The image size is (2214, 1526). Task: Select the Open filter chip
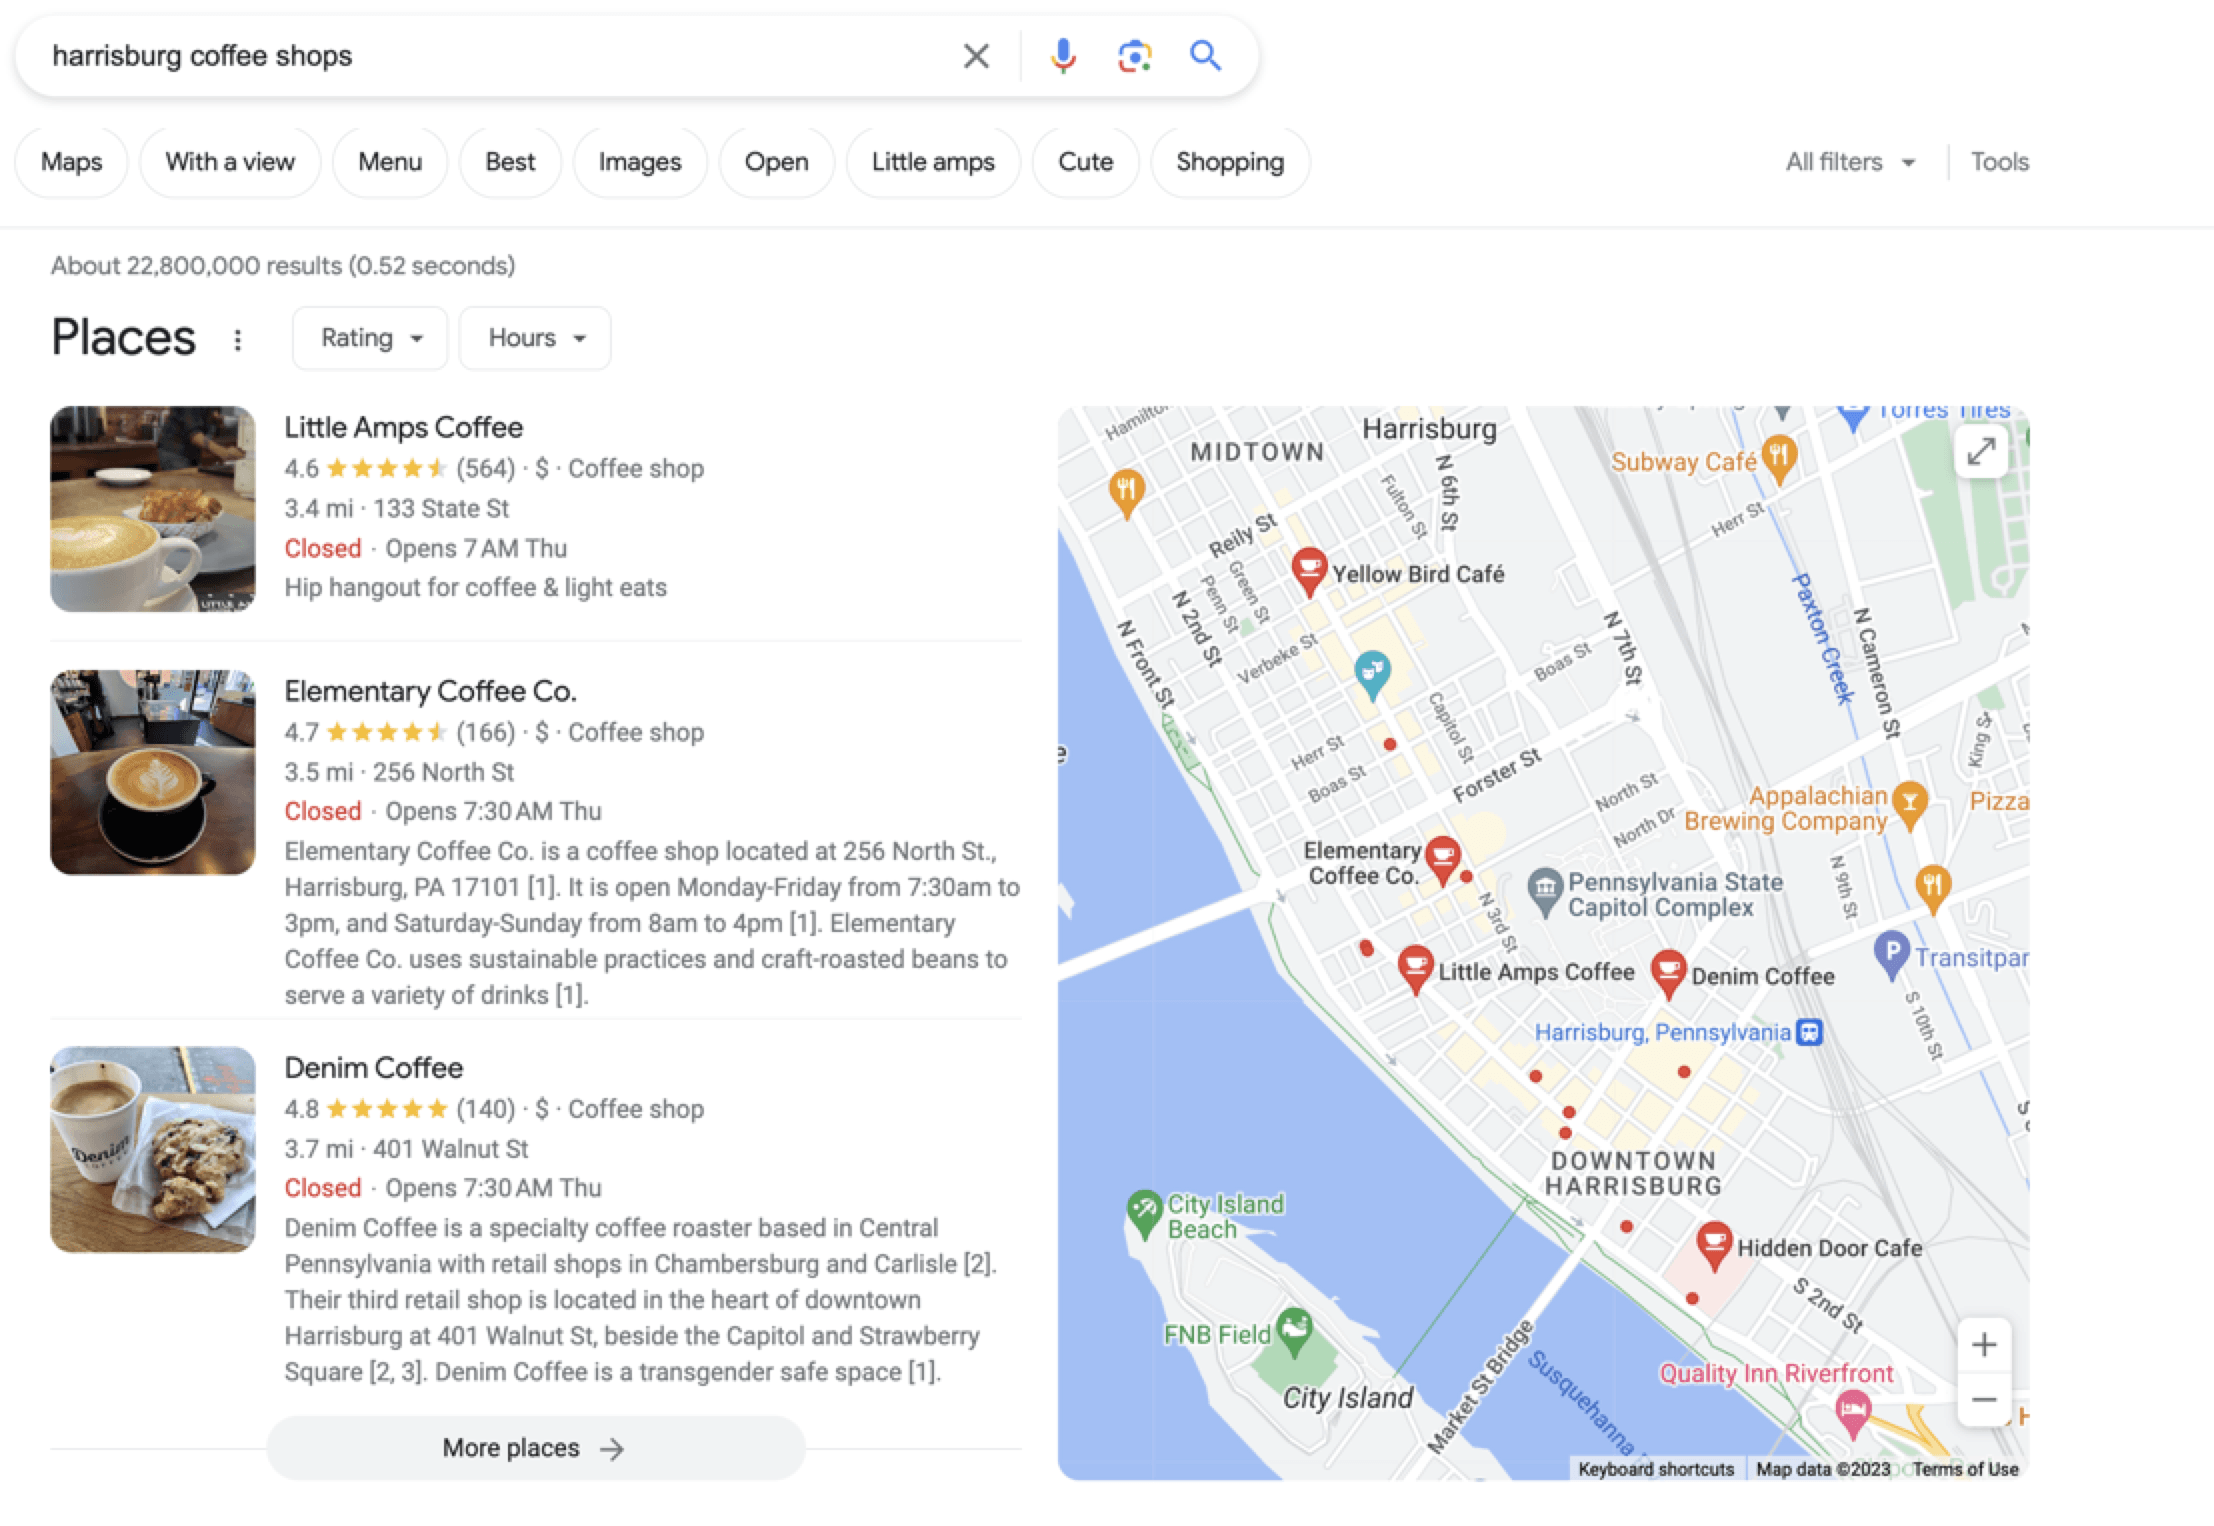(777, 162)
